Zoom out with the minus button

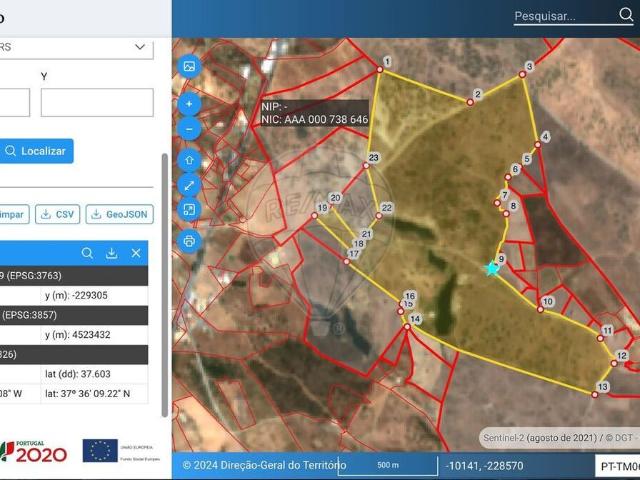pyautogui.click(x=189, y=129)
